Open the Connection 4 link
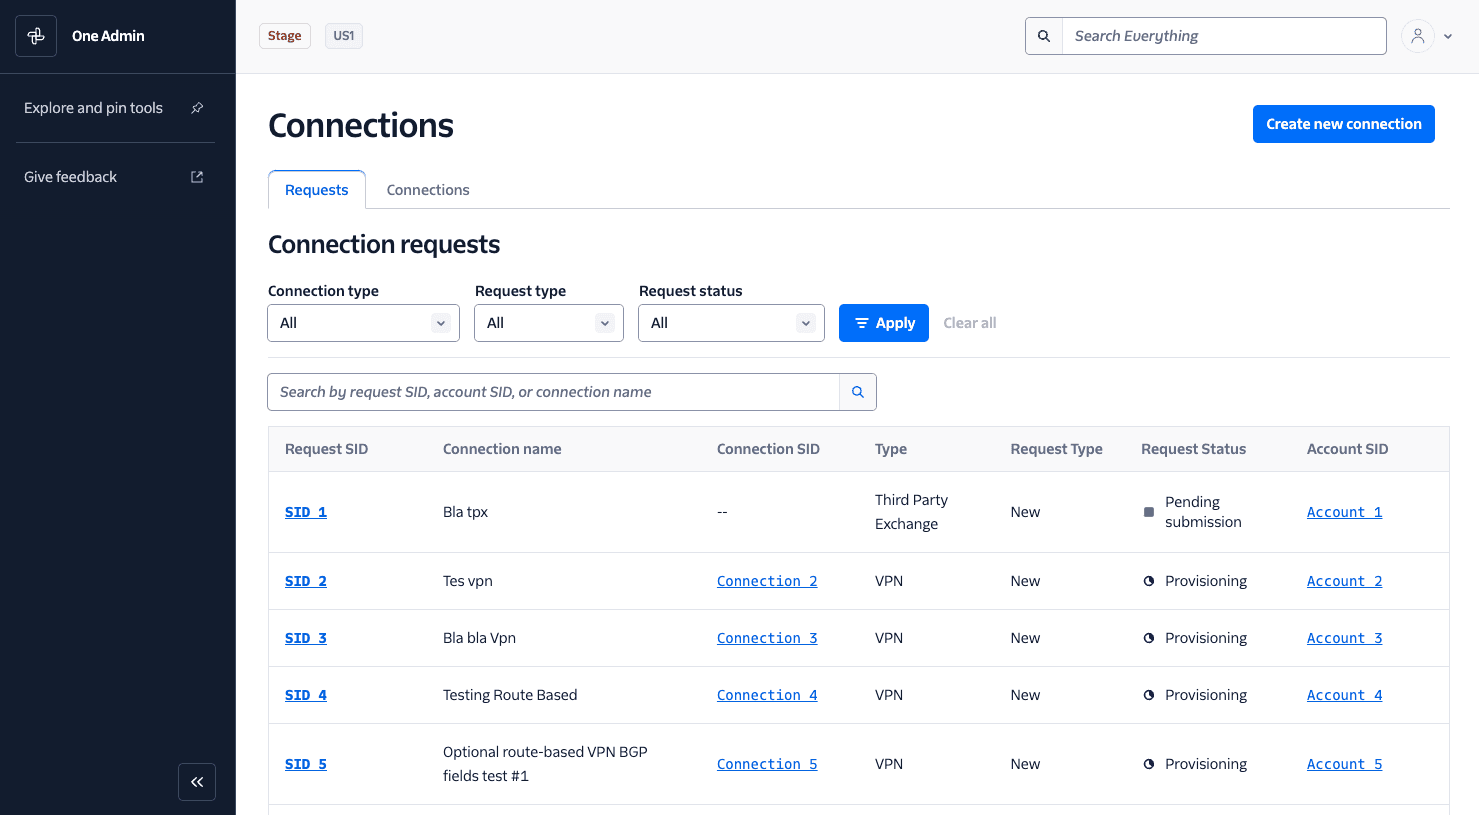The image size is (1479, 815). pyautogui.click(x=767, y=694)
